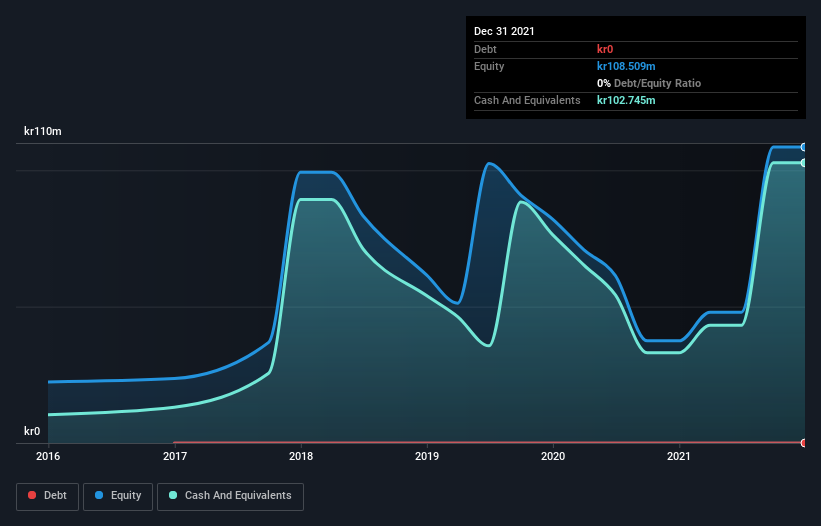Select the red Debt end-point marker

pyautogui.click(x=804, y=443)
